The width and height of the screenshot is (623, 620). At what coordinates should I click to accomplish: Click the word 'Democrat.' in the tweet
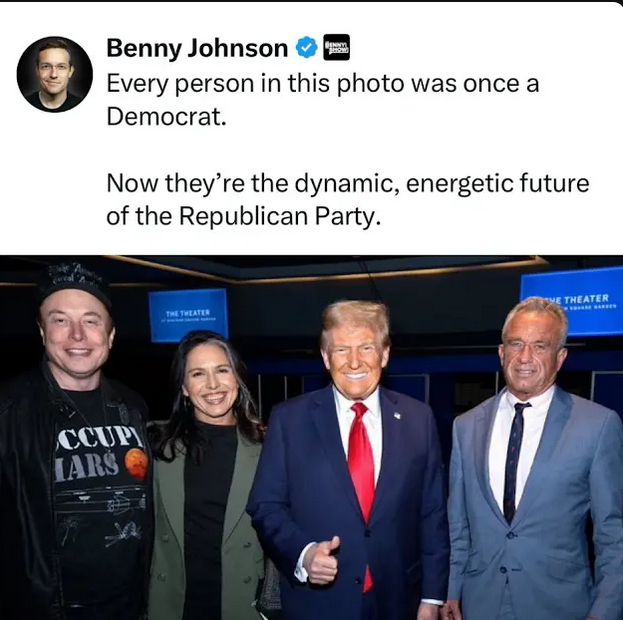click(x=166, y=116)
